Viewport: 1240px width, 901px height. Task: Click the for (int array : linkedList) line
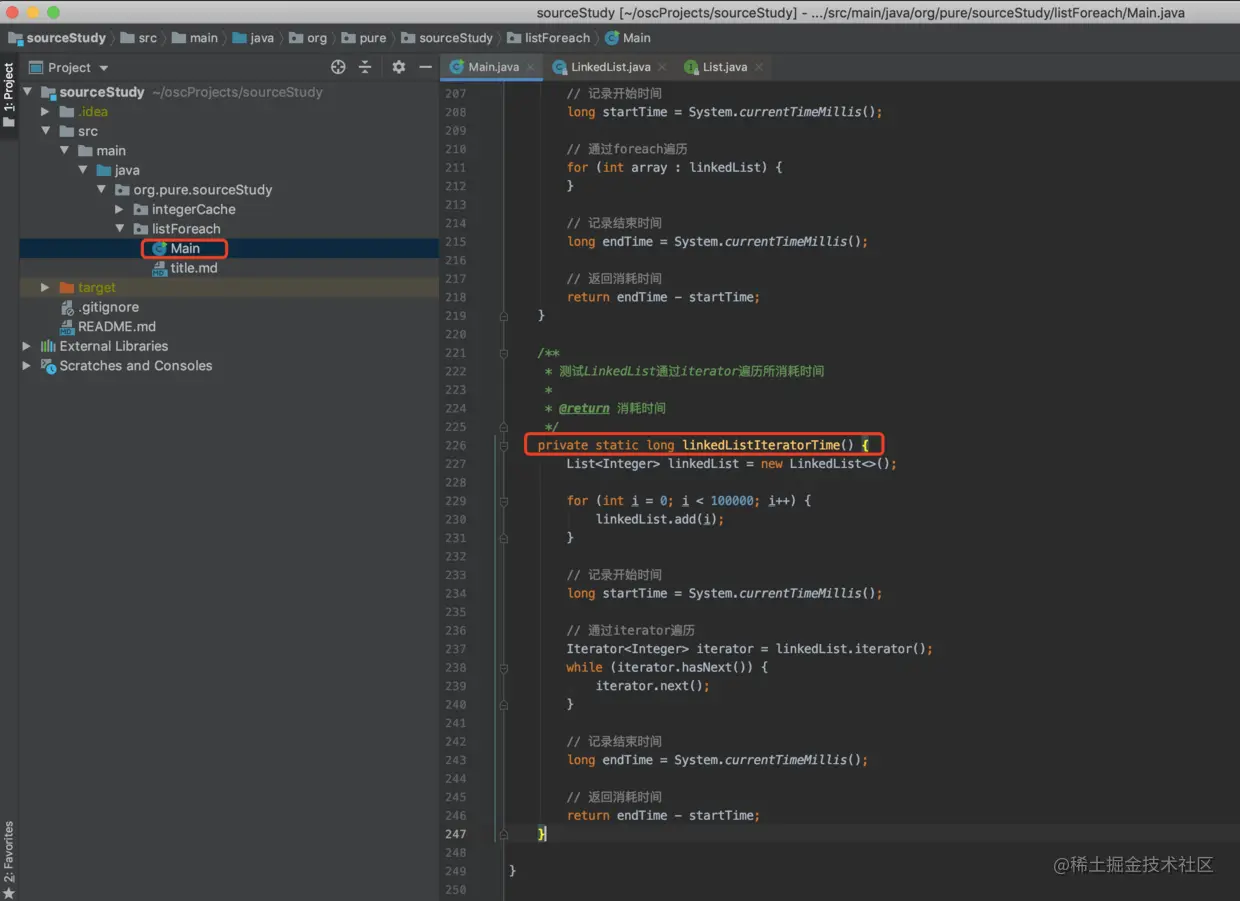(x=675, y=167)
